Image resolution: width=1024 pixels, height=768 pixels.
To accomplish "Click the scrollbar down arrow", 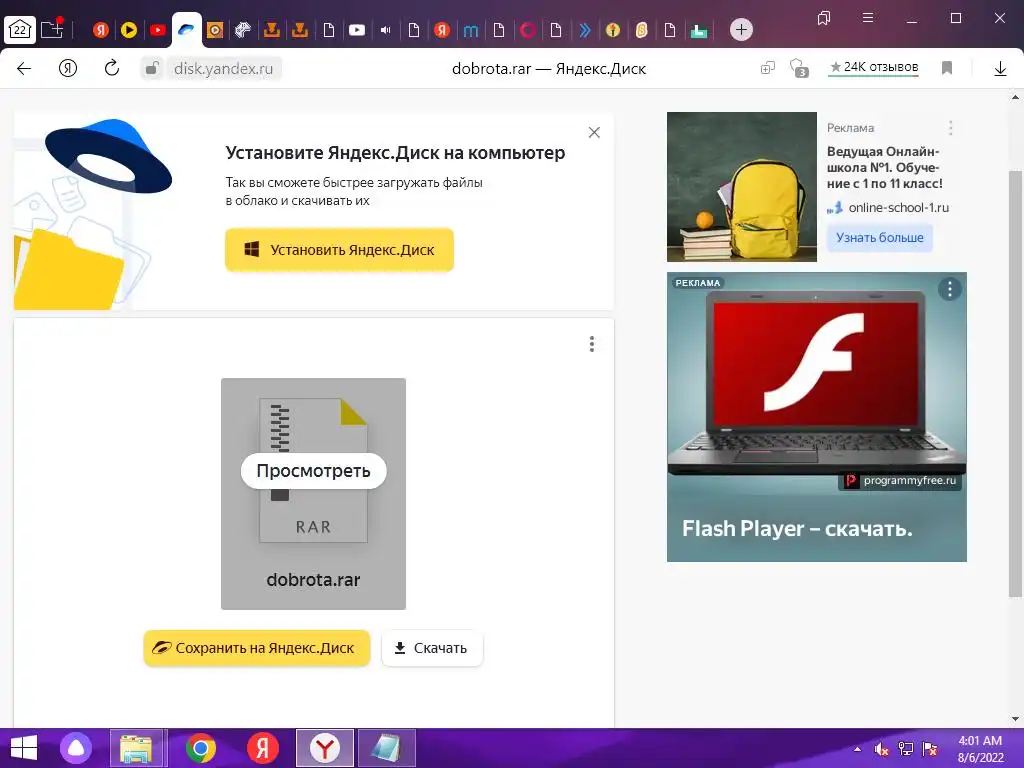I will [1015, 719].
